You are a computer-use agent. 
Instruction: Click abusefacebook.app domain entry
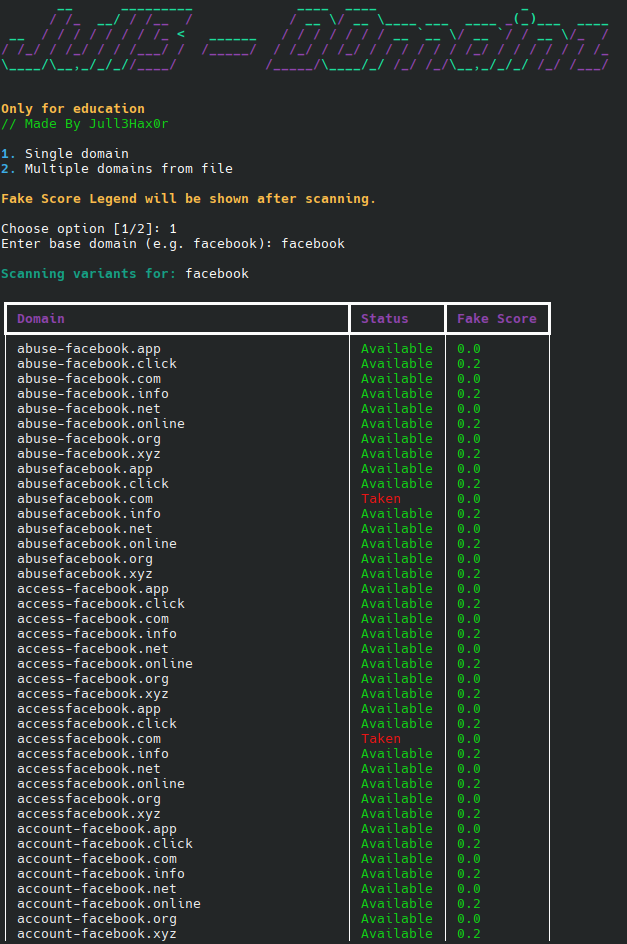click(x=85, y=469)
